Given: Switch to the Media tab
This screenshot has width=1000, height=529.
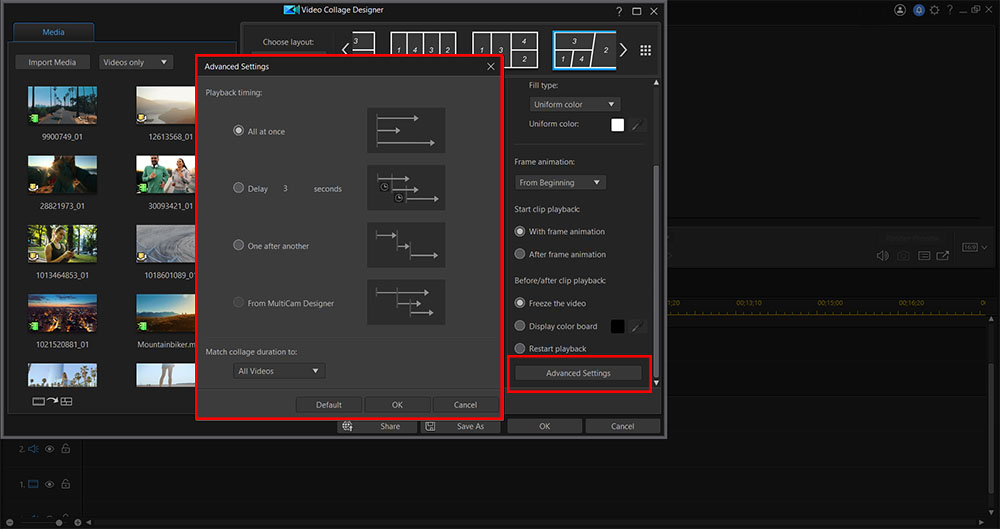Looking at the screenshot, I should [54, 32].
